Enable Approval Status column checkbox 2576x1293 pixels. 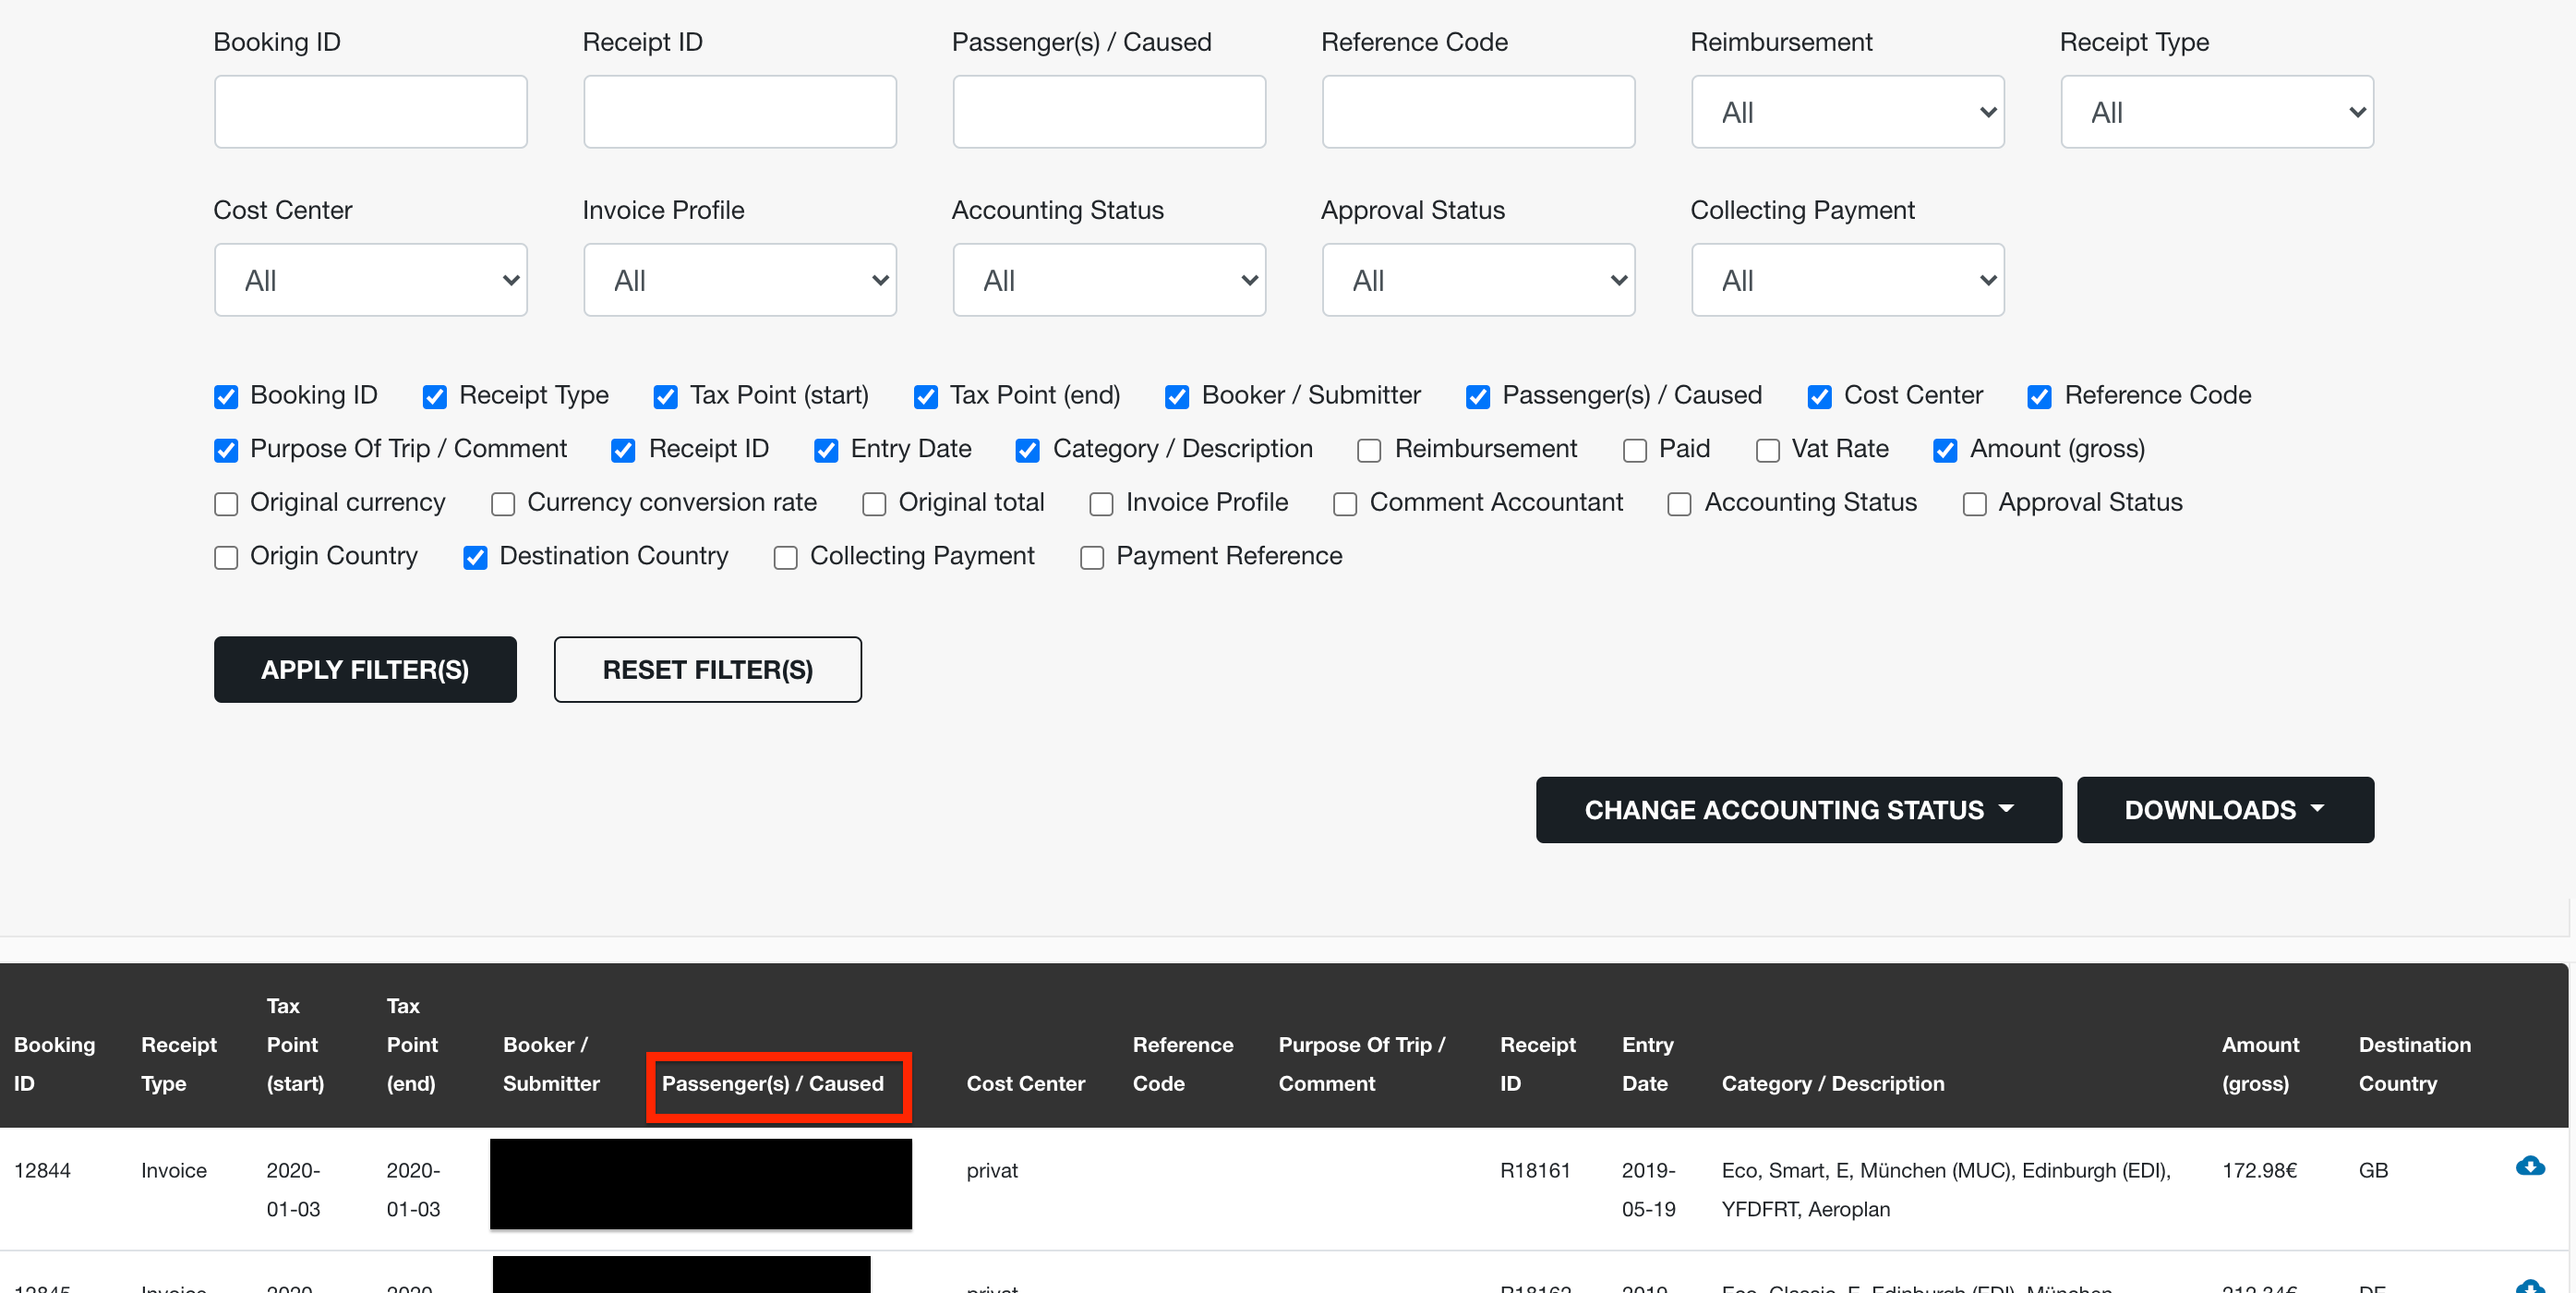pyautogui.click(x=1974, y=504)
